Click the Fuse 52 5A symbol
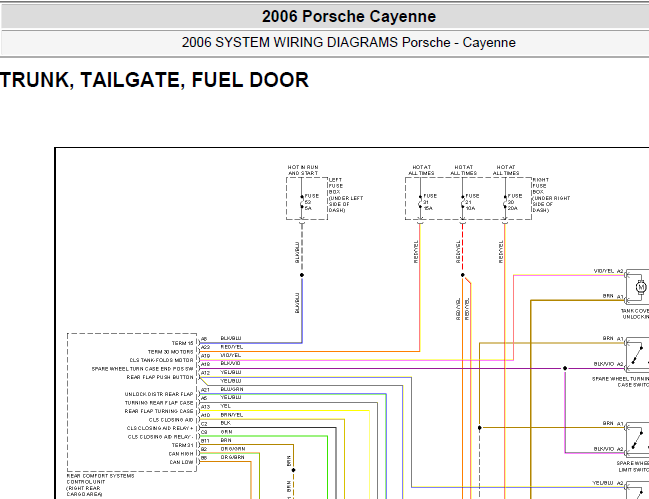This screenshot has width=649, height=499. (x=302, y=202)
